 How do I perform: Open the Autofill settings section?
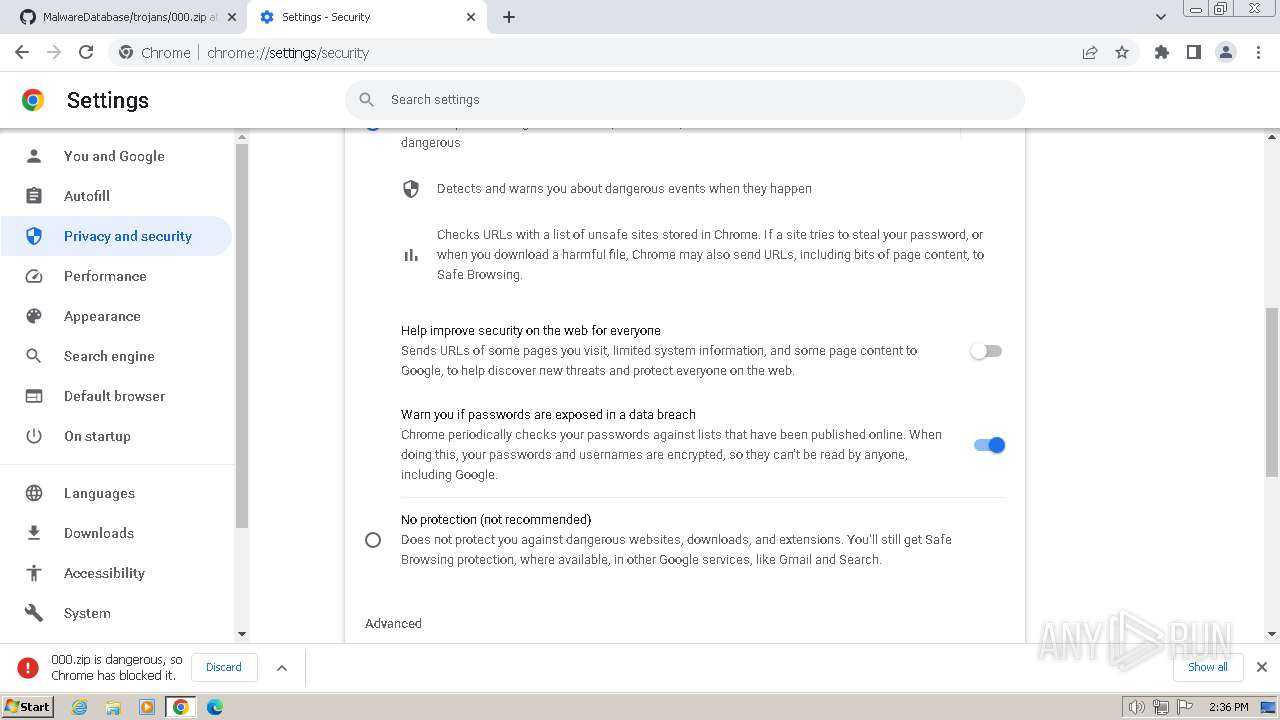click(x=116, y=196)
